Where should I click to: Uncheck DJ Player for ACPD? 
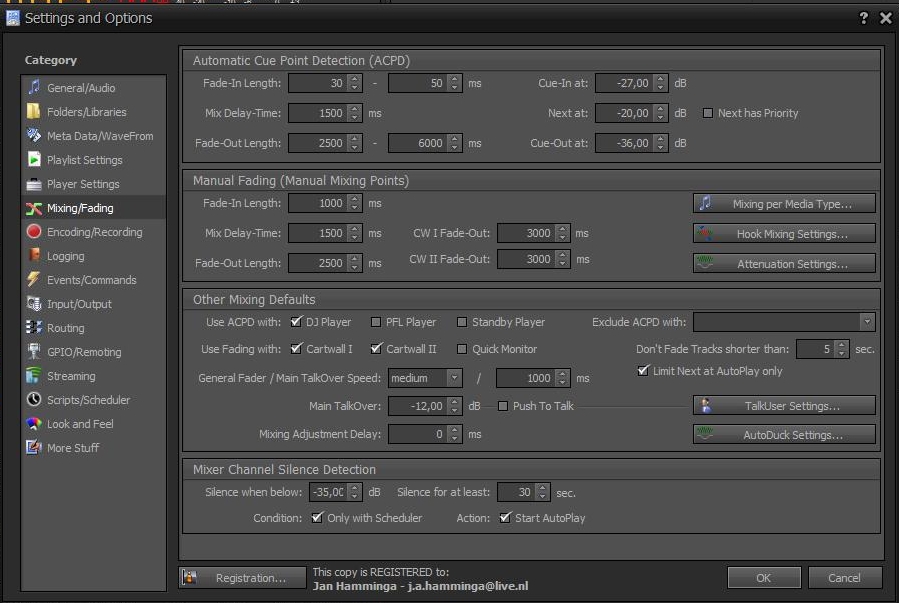point(296,322)
